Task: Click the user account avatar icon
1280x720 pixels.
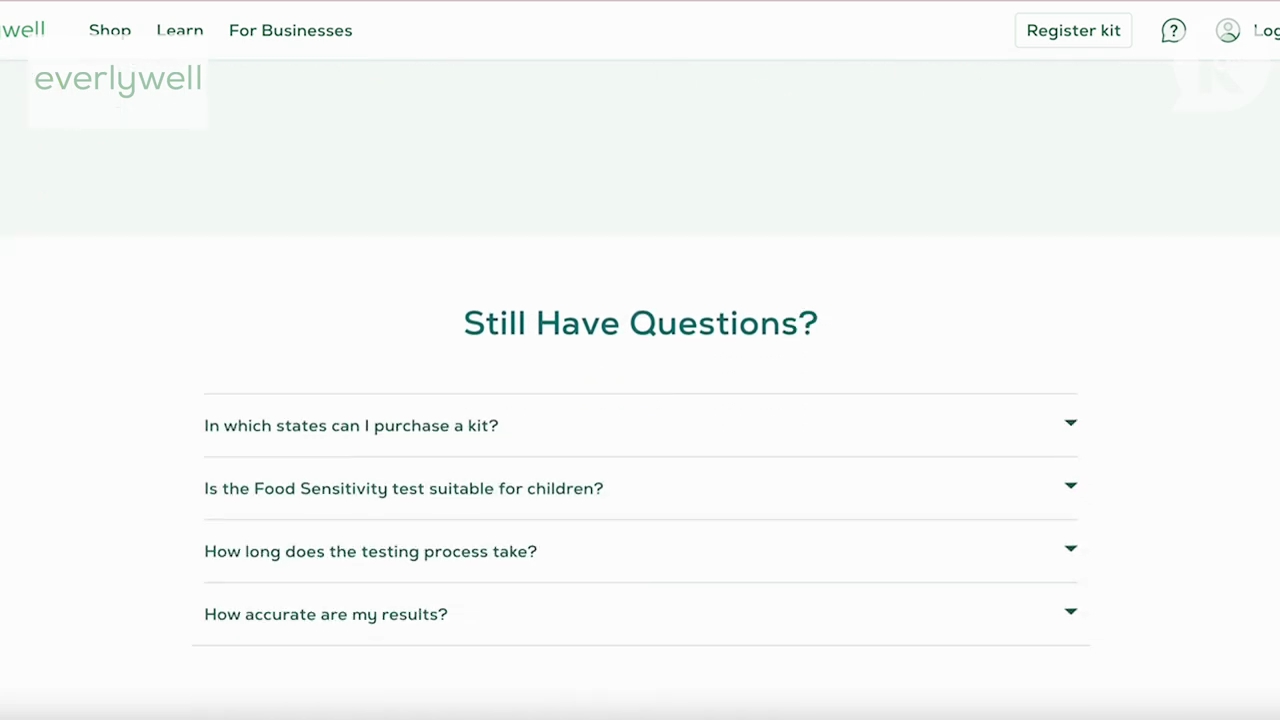Action: [1228, 31]
